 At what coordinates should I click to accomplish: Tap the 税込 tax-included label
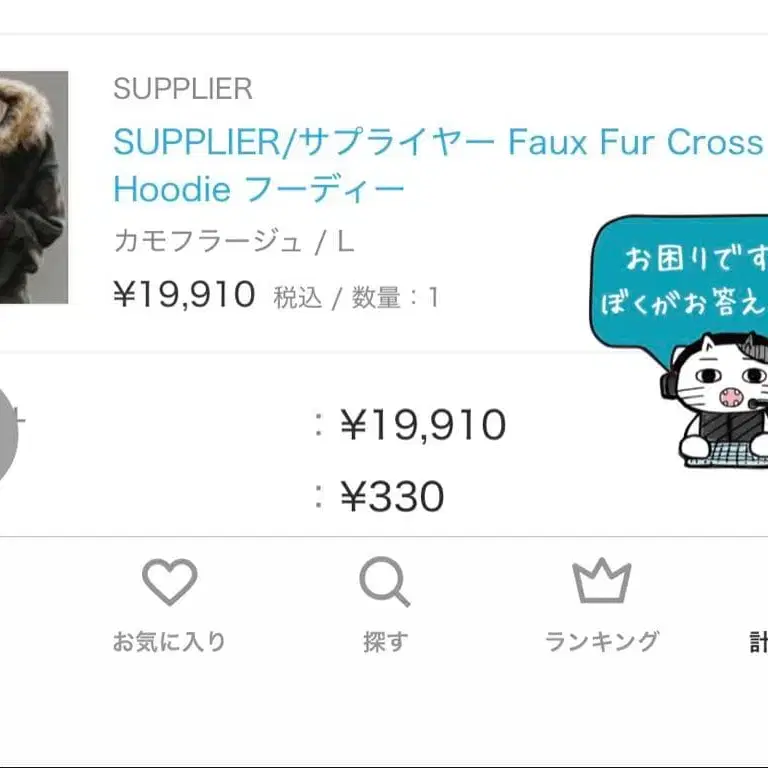coord(298,297)
